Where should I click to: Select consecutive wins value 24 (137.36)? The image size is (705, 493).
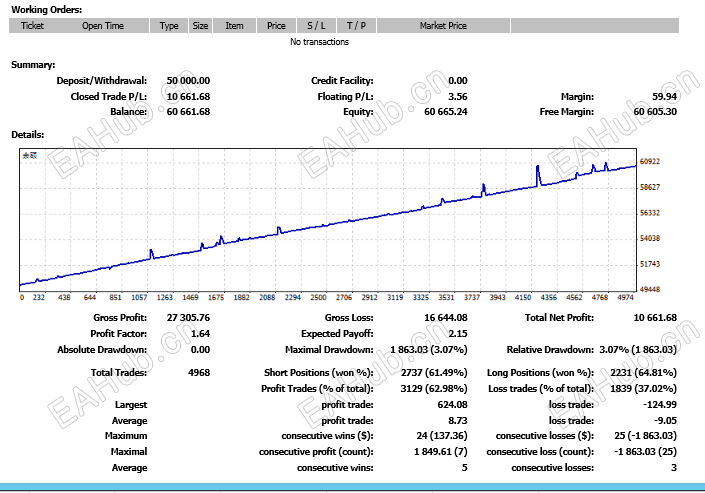pyautogui.click(x=442, y=435)
